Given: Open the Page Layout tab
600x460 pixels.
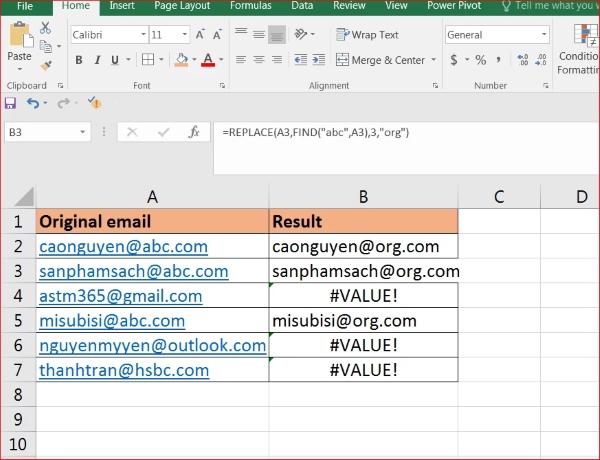Looking at the screenshot, I should pos(181,6).
